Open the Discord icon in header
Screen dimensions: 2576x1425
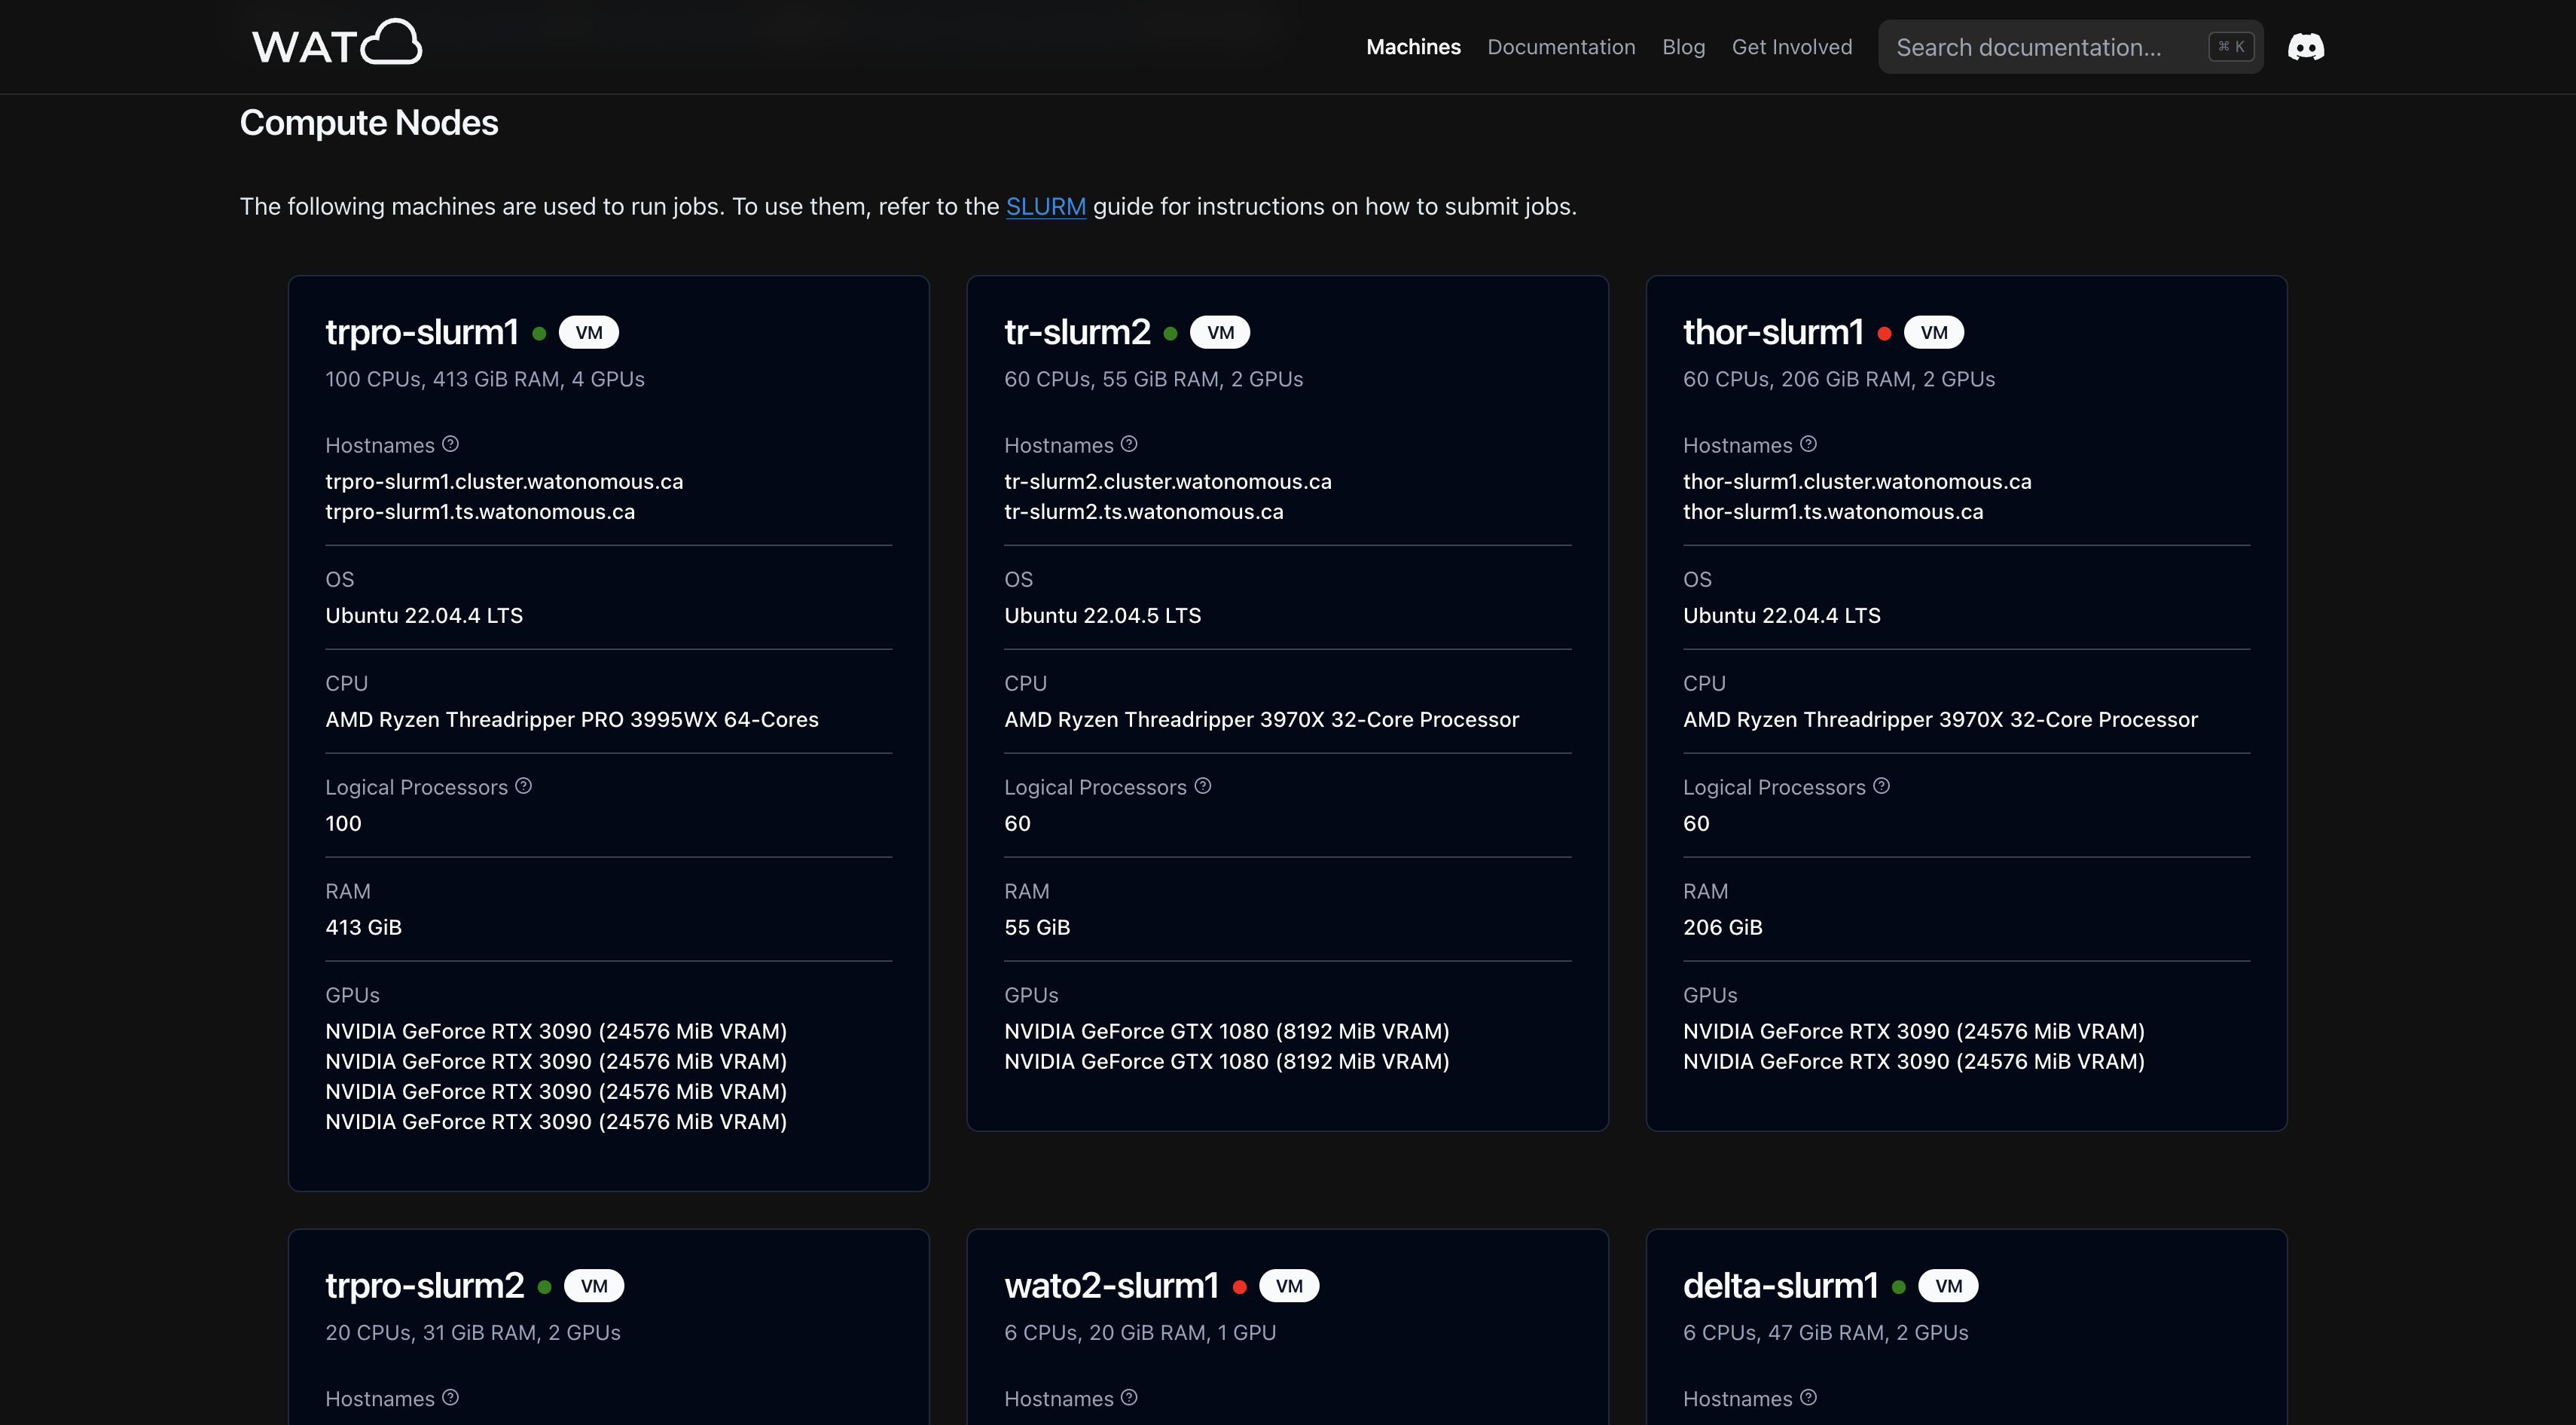click(2305, 47)
